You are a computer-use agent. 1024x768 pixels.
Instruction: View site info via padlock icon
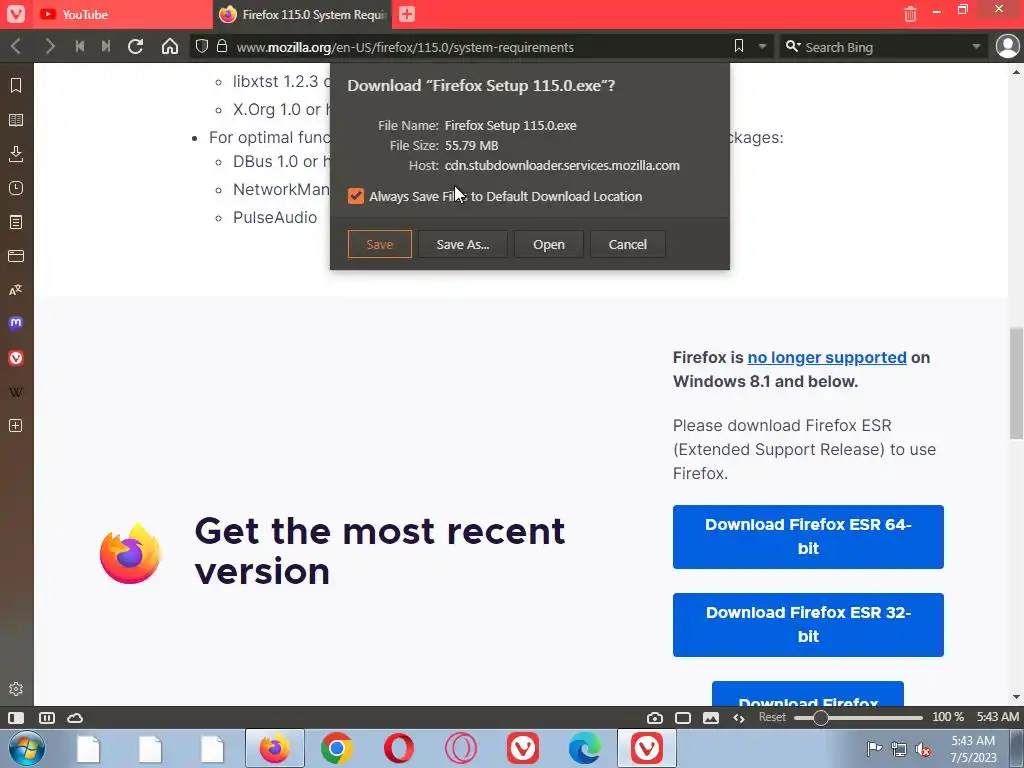coord(222,46)
